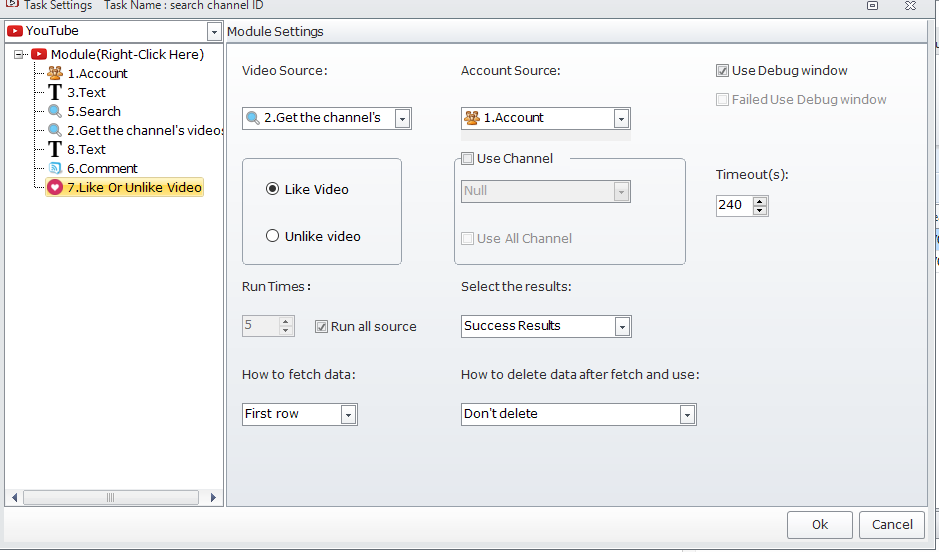Collapse the Module tree node
Image resolution: width=939 pixels, height=552 pixels.
coord(19,54)
